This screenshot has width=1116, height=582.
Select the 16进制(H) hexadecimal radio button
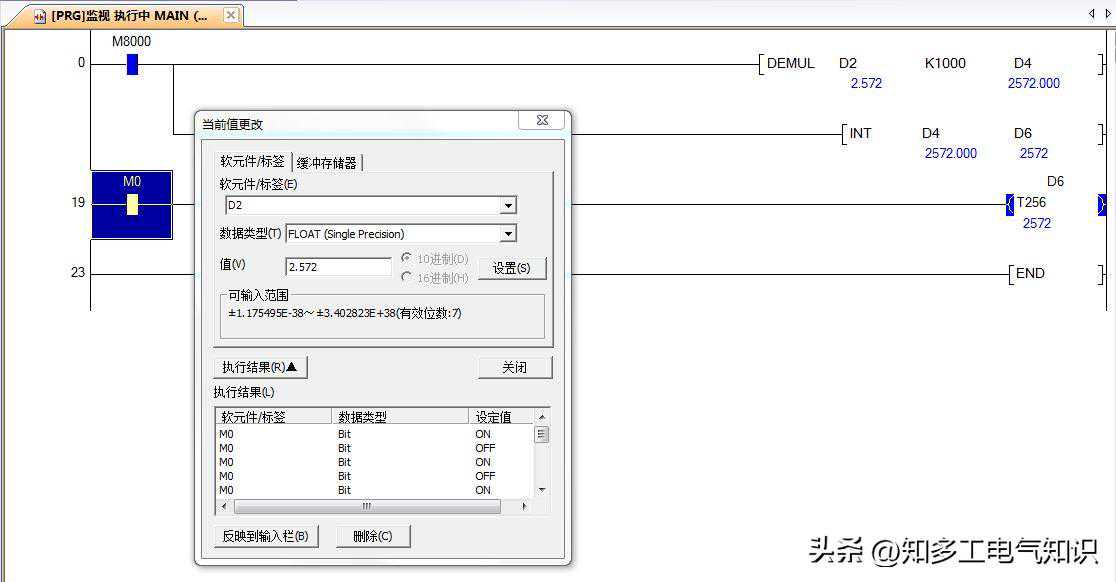tap(407, 277)
